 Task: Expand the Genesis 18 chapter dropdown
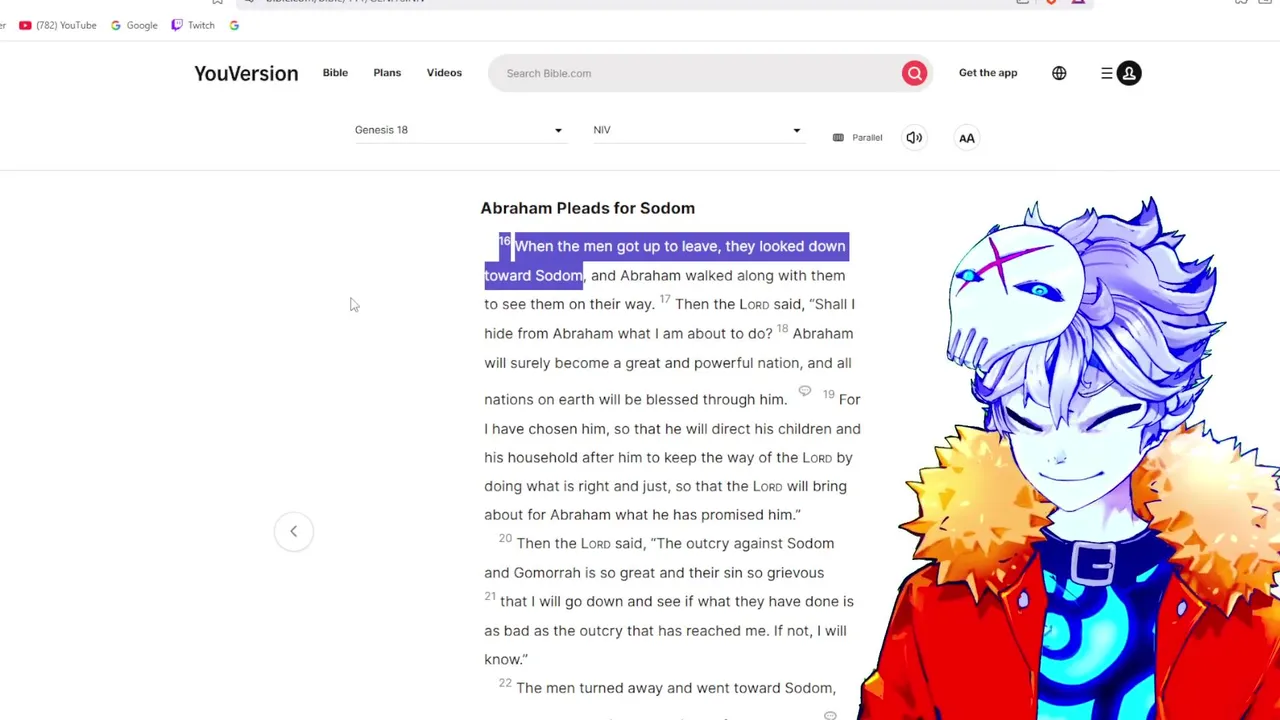pos(459,130)
